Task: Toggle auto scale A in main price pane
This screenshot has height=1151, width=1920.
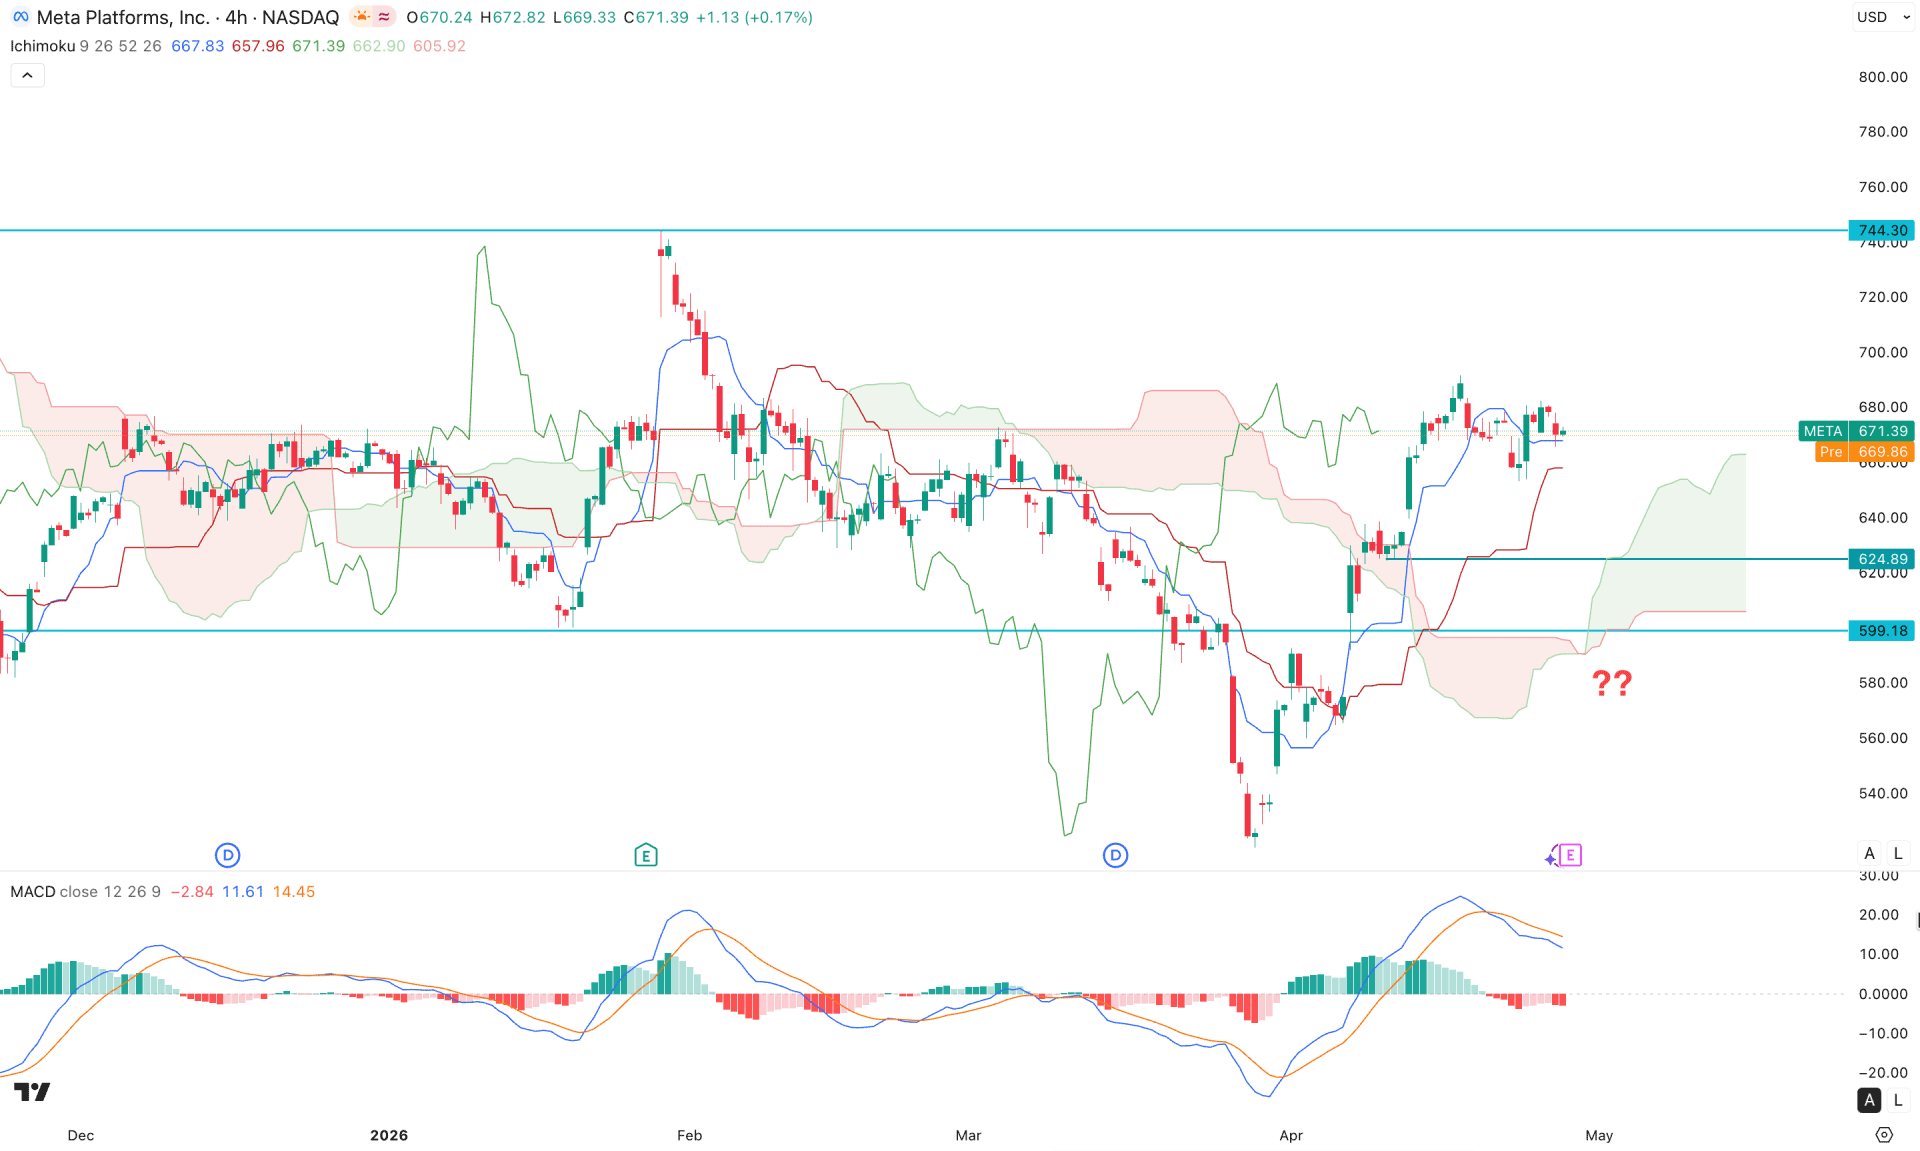Action: tap(1870, 854)
